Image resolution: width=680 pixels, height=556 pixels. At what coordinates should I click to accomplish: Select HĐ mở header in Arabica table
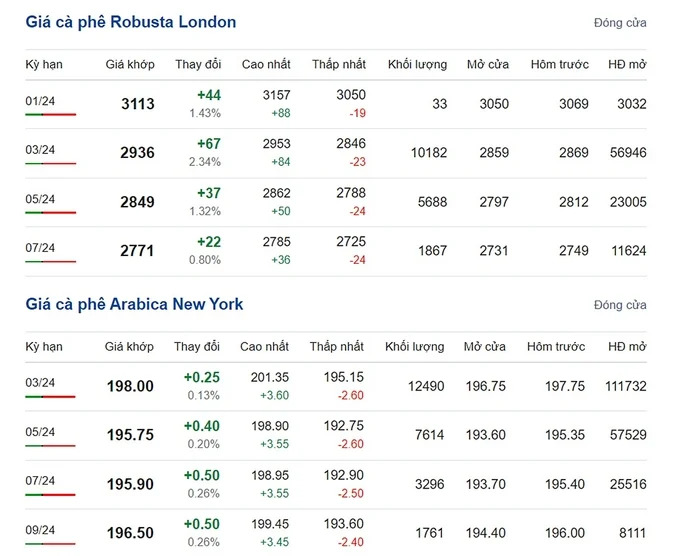[626, 347]
